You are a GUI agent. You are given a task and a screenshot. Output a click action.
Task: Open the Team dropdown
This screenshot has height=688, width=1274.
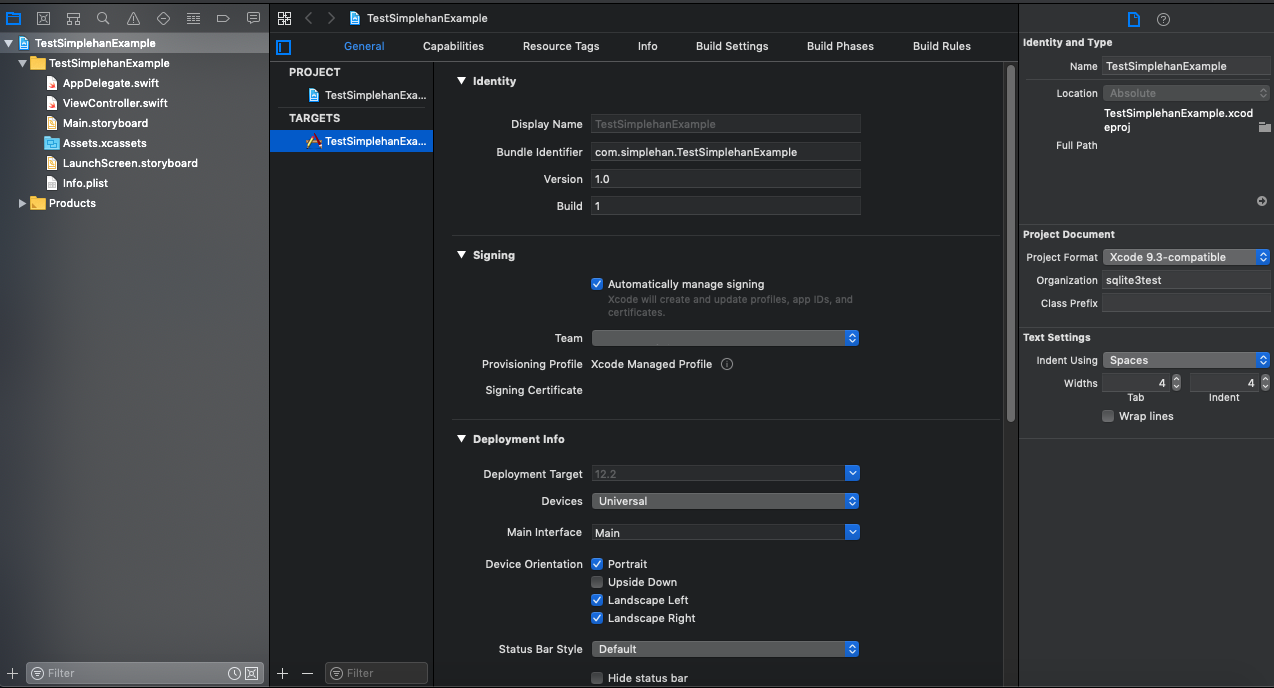725,338
